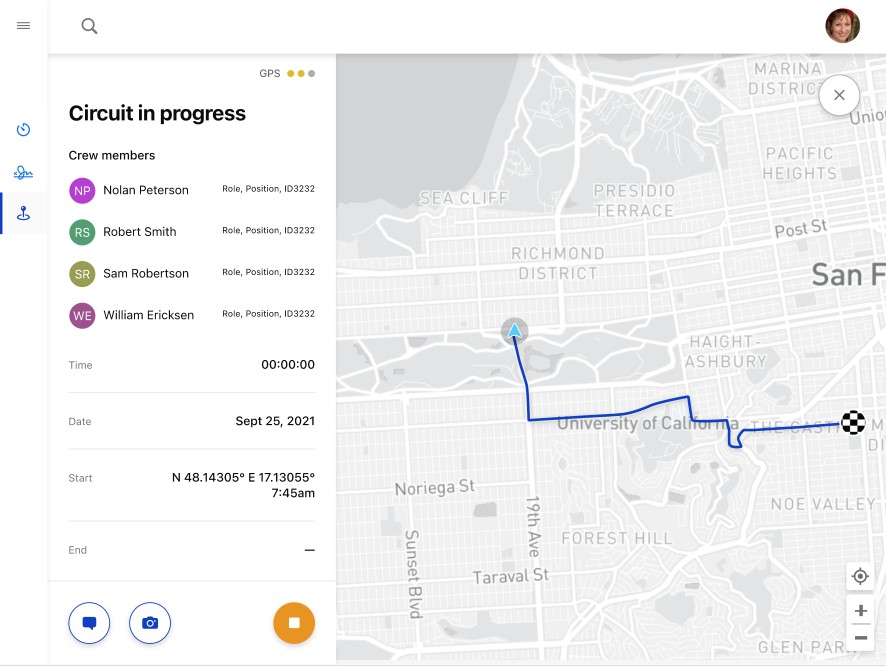
Task: Close the map with X button
Action: point(839,95)
